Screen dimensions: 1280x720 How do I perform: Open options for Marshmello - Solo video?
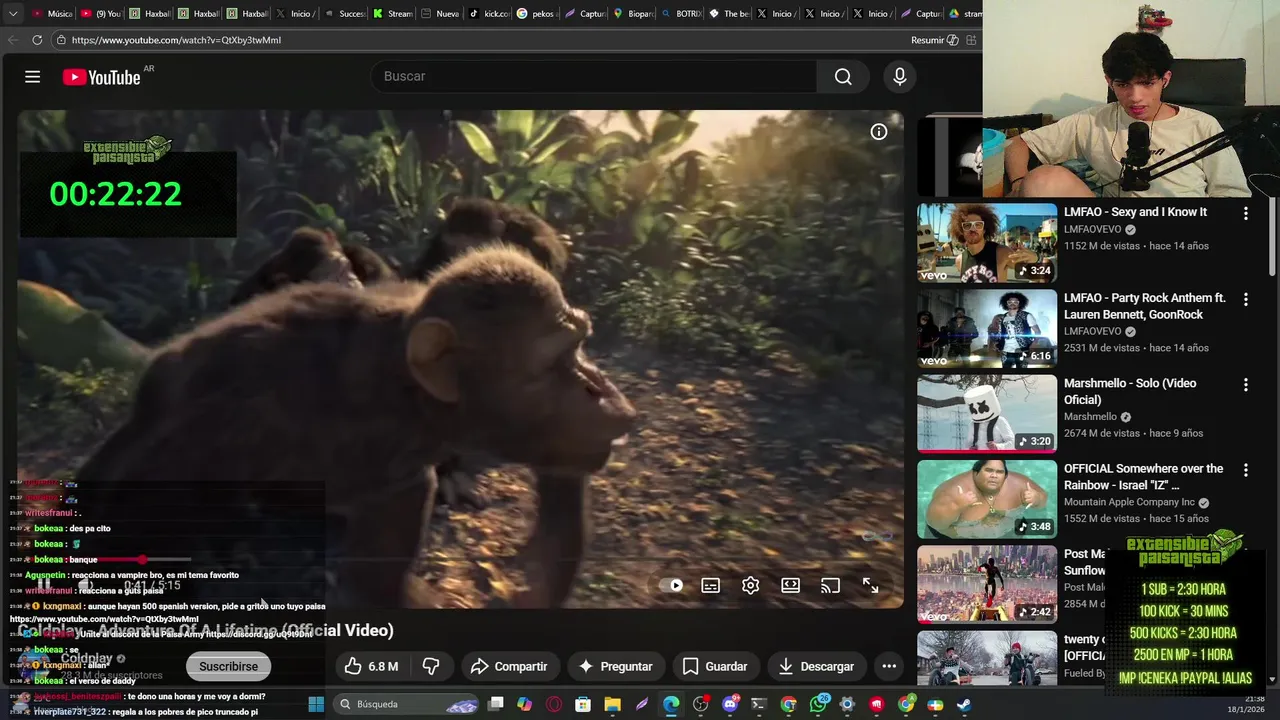[x=1245, y=384]
